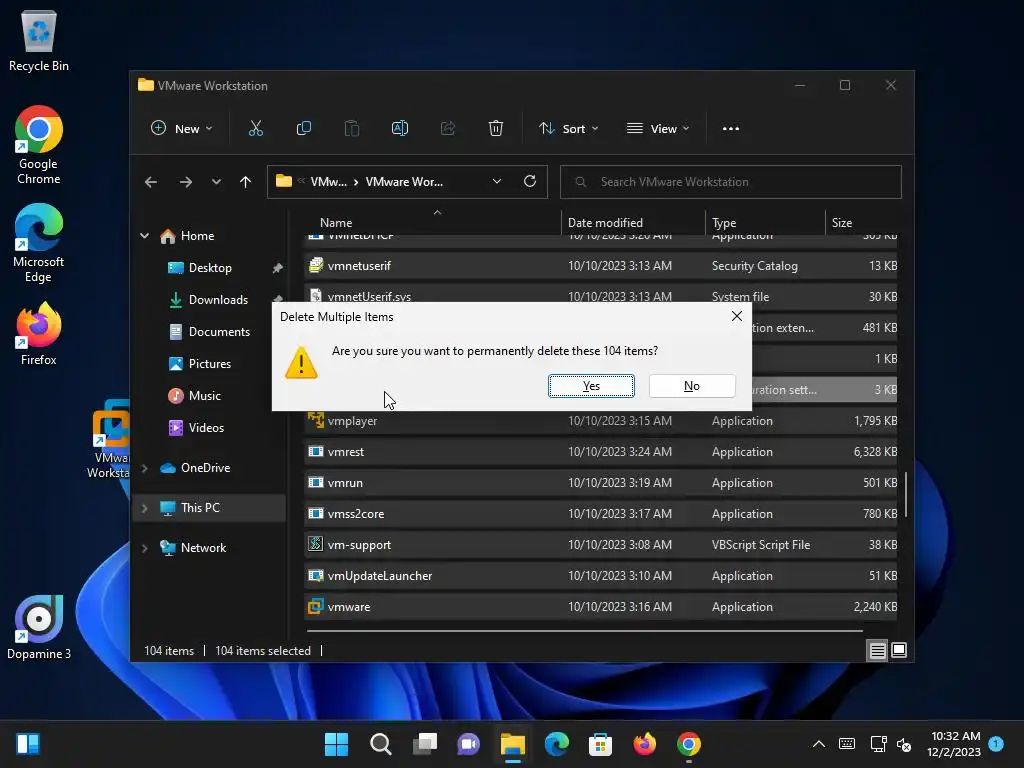The height and width of the screenshot is (768, 1024).
Task: Expand the OneDrive tree node
Action: tap(144, 468)
